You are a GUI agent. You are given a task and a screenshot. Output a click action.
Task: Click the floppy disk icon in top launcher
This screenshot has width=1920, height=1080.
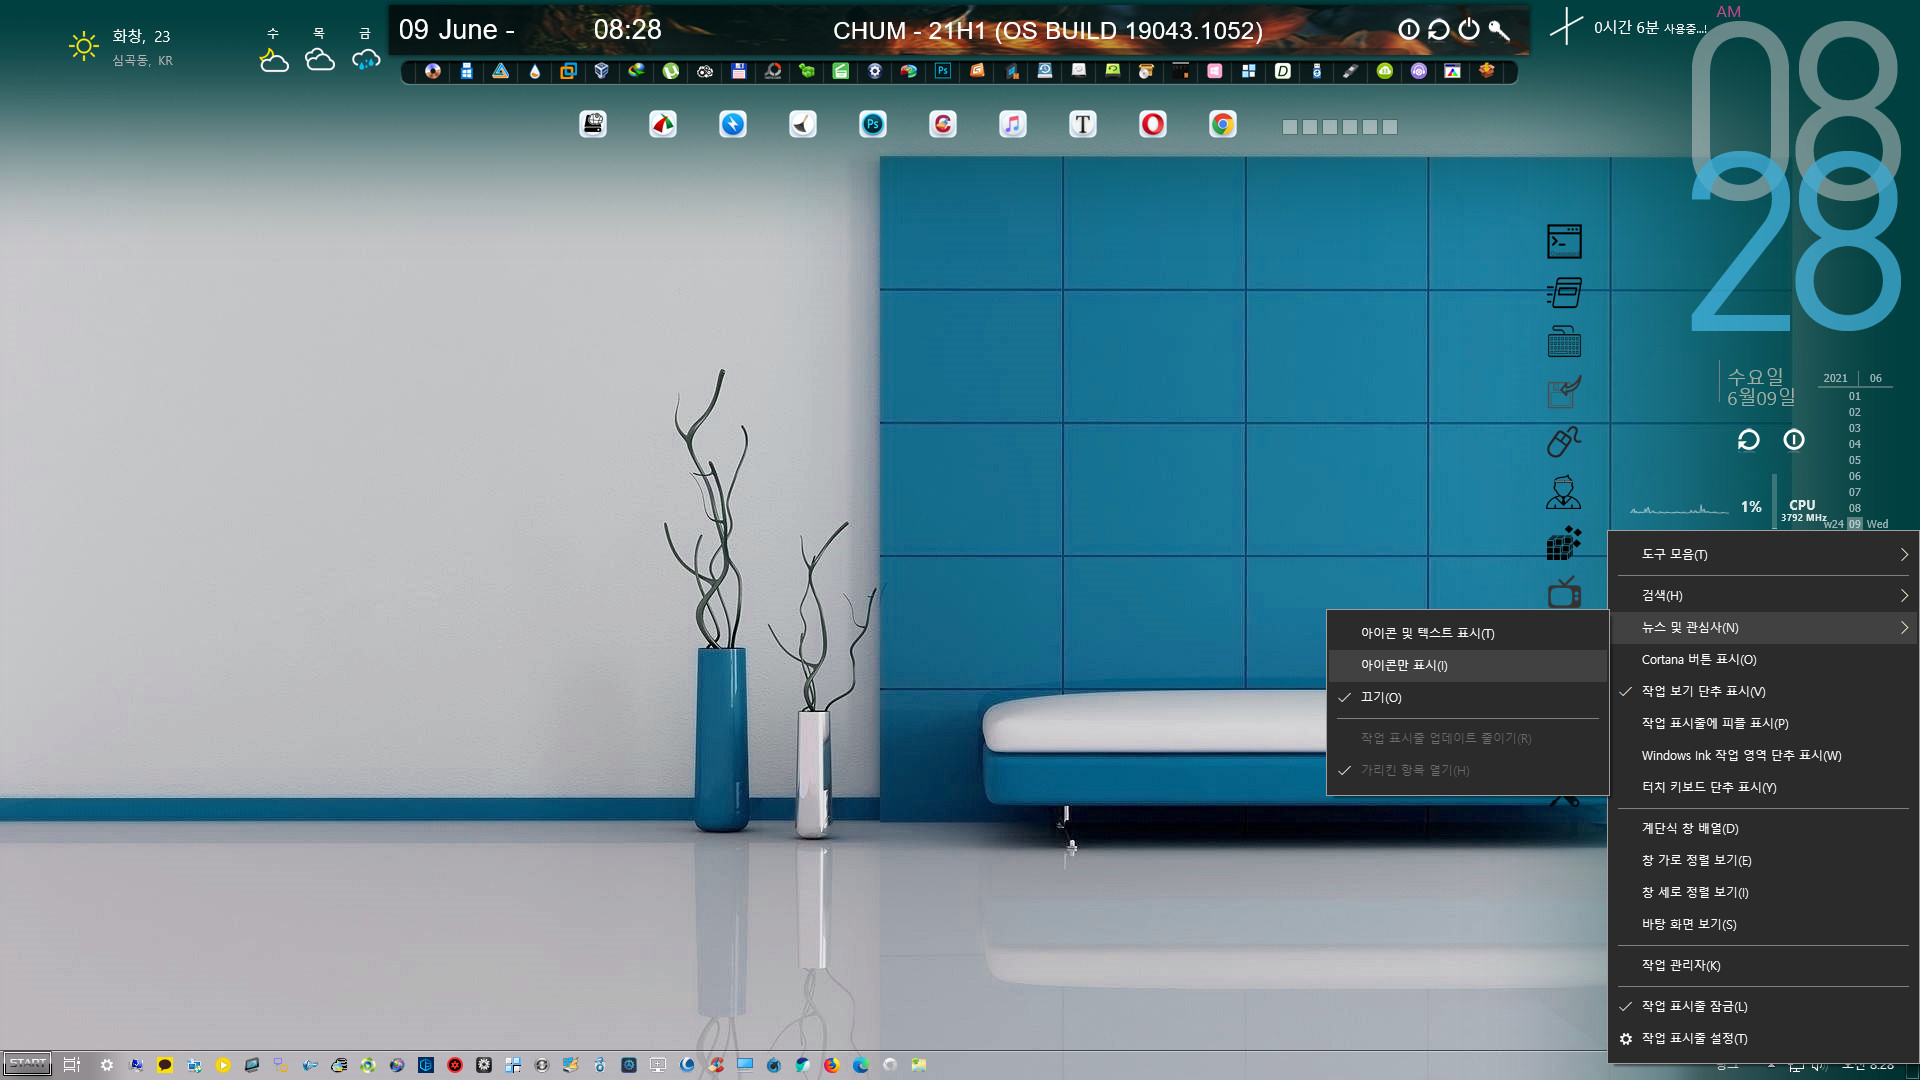coord(739,71)
